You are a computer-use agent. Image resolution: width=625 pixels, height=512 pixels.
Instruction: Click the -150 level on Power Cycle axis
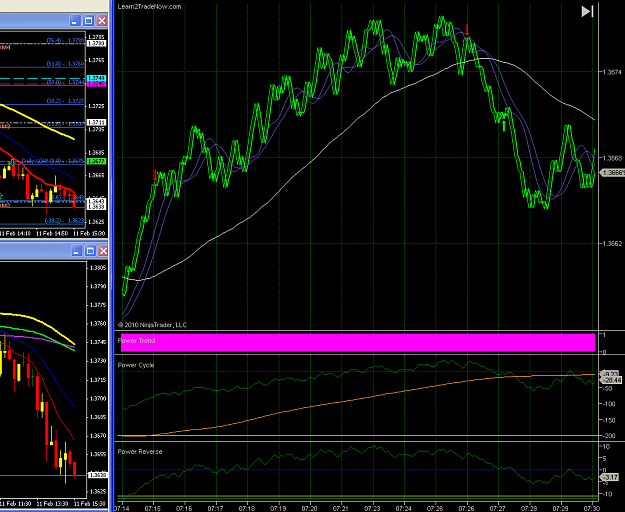(x=610, y=420)
